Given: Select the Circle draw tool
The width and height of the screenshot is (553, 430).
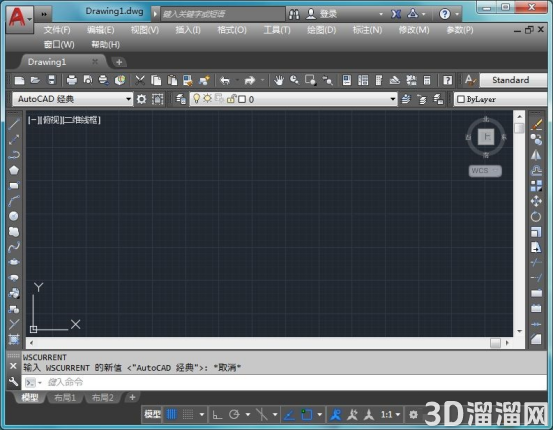Looking at the screenshot, I should [14, 216].
